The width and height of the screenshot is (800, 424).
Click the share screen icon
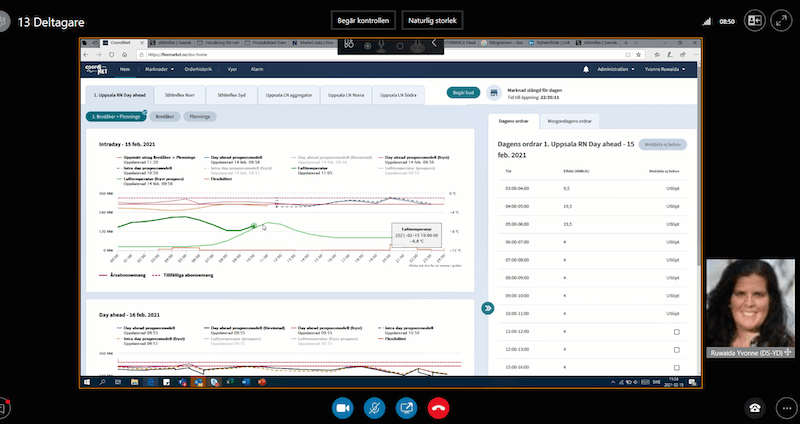tap(406, 407)
